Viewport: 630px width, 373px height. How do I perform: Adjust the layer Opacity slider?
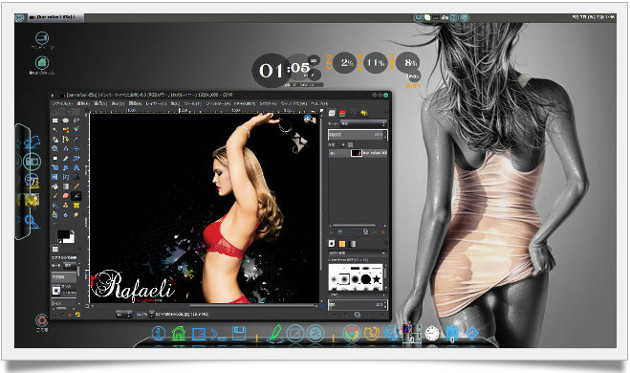(x=358, y=135)
